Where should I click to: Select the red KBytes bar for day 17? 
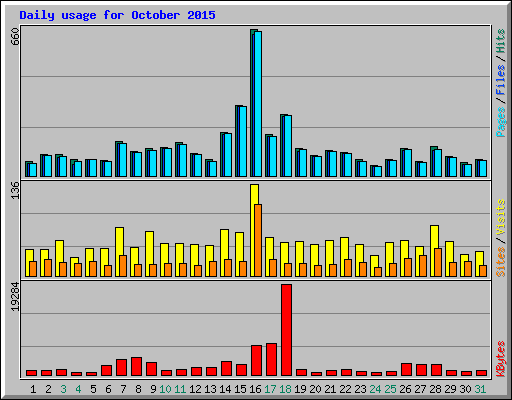click(x=271, y=360)
